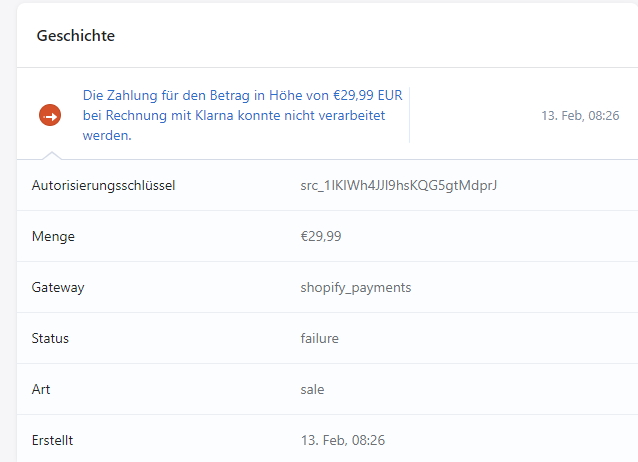
Task: Click the Status label
Action: [51, 338]
